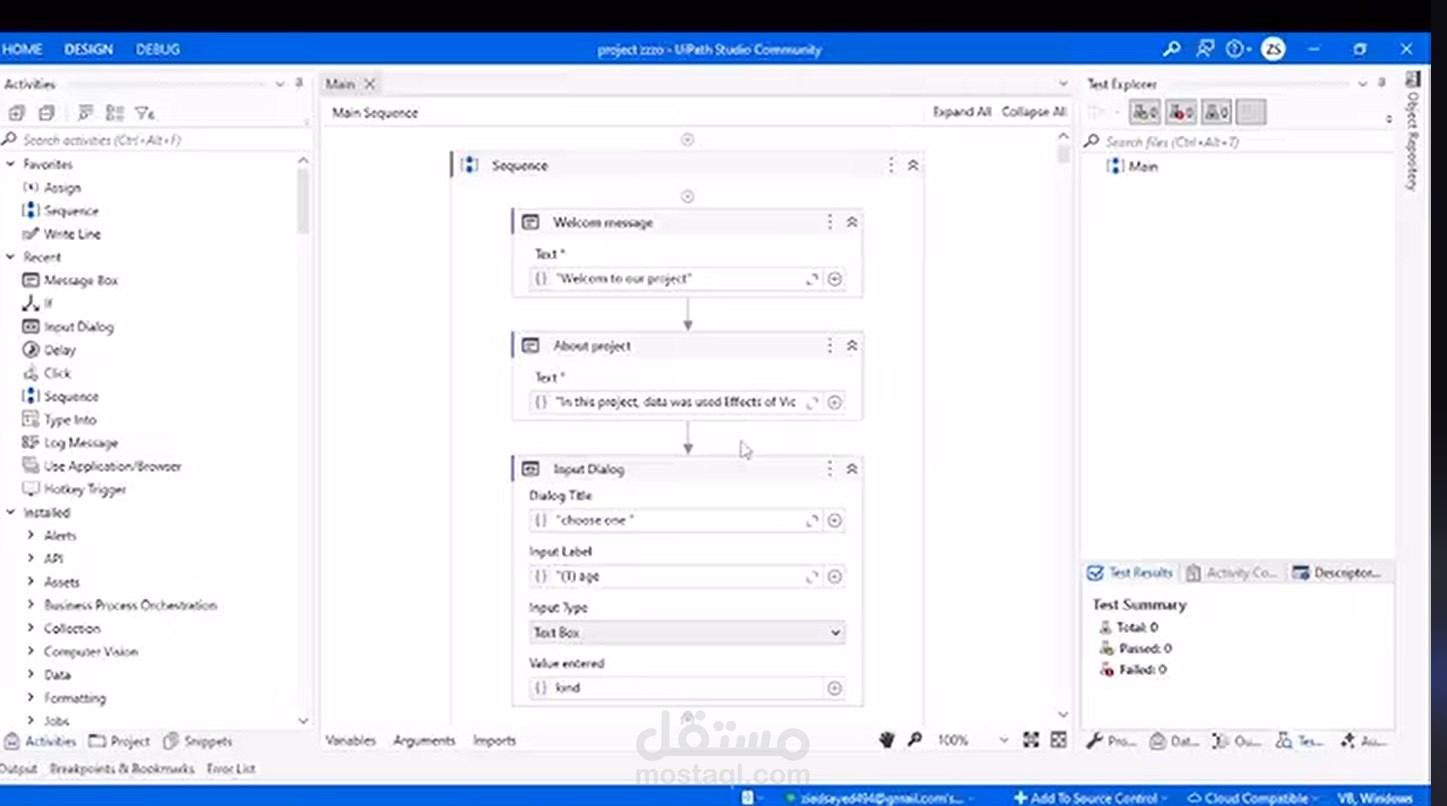
Task: Click the group-by list icon in Activities toolbar
Action: click(x=115, y=113)
